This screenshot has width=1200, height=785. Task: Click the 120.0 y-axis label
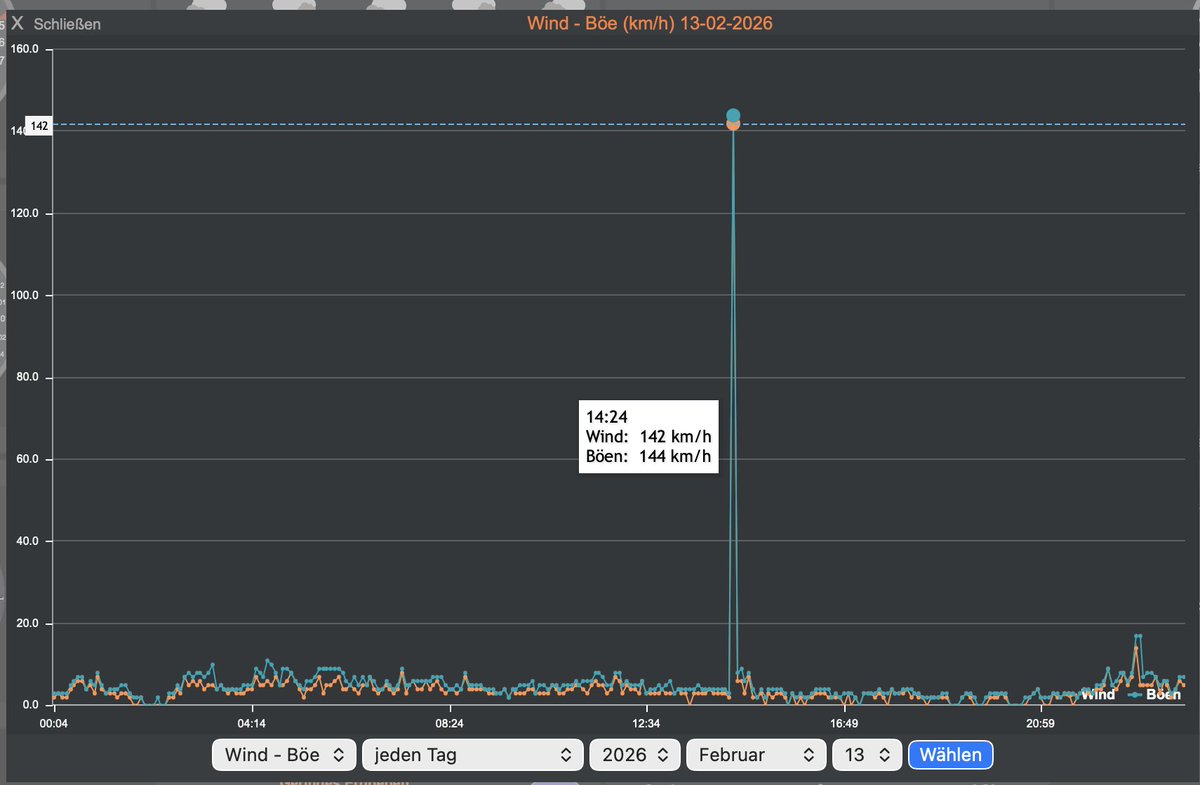pyautogui.click(x=24, y=213)
